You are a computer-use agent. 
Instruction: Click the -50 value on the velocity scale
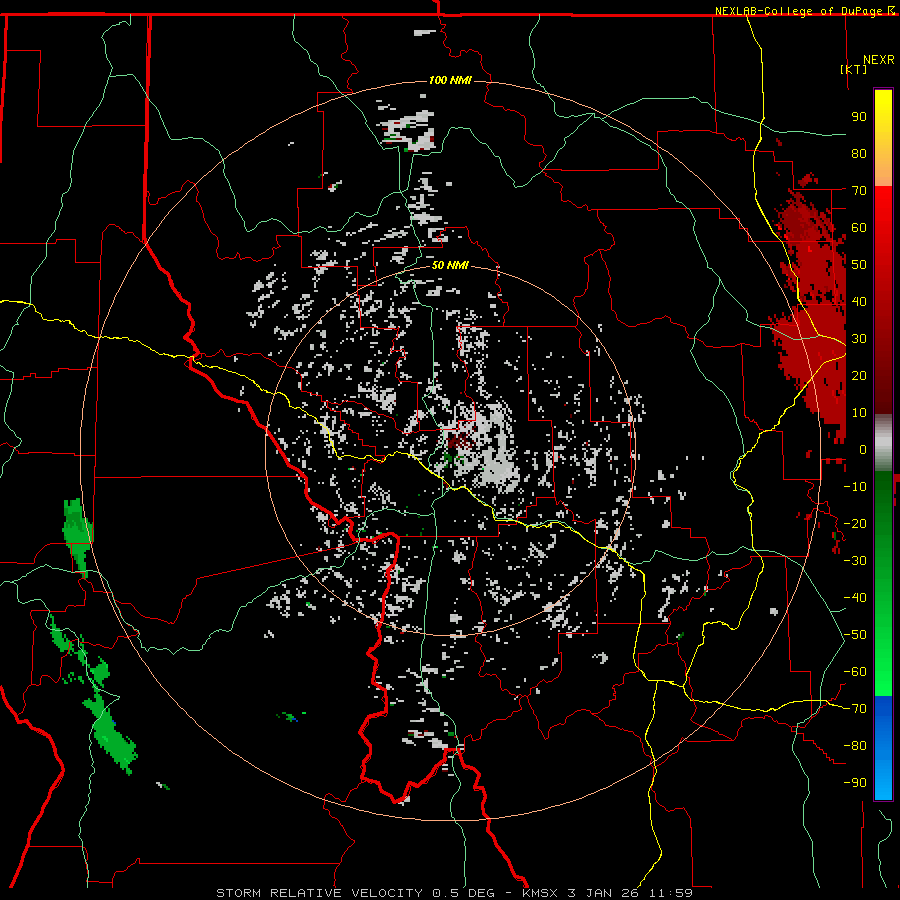(x=855, y=635)
